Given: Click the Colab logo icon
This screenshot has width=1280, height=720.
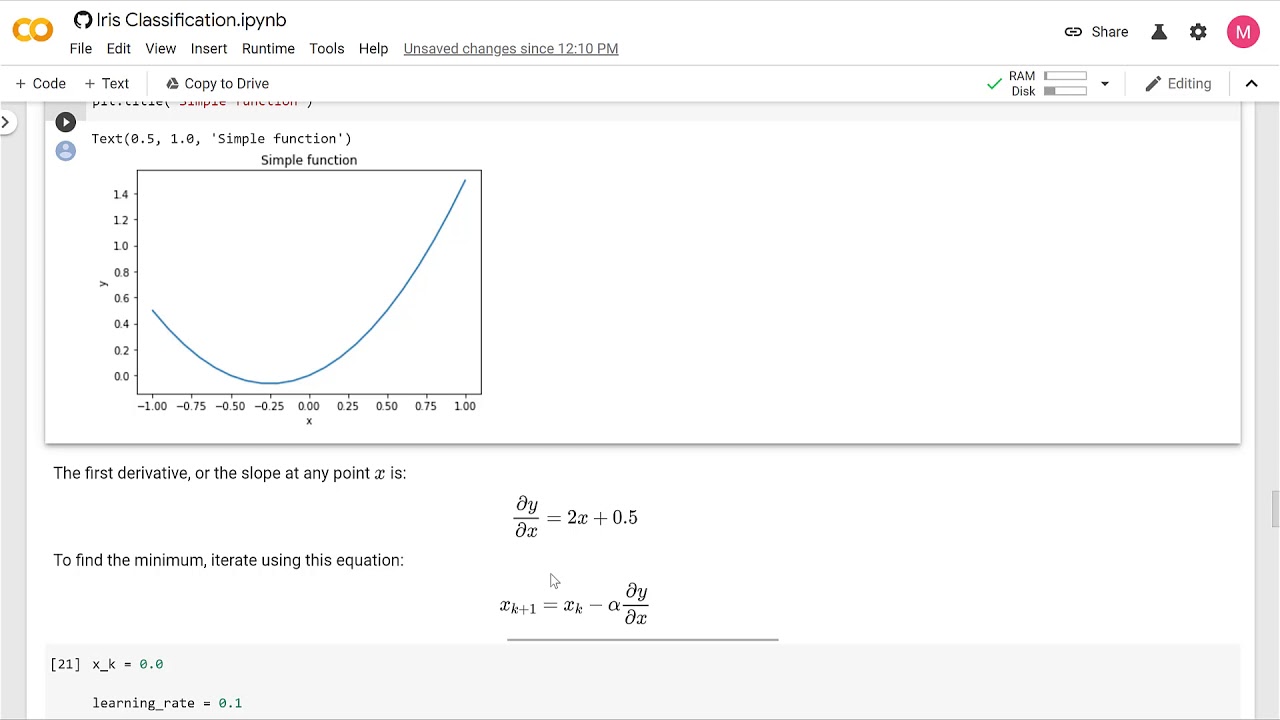Looking at the screenshot, I should (33, 31).
